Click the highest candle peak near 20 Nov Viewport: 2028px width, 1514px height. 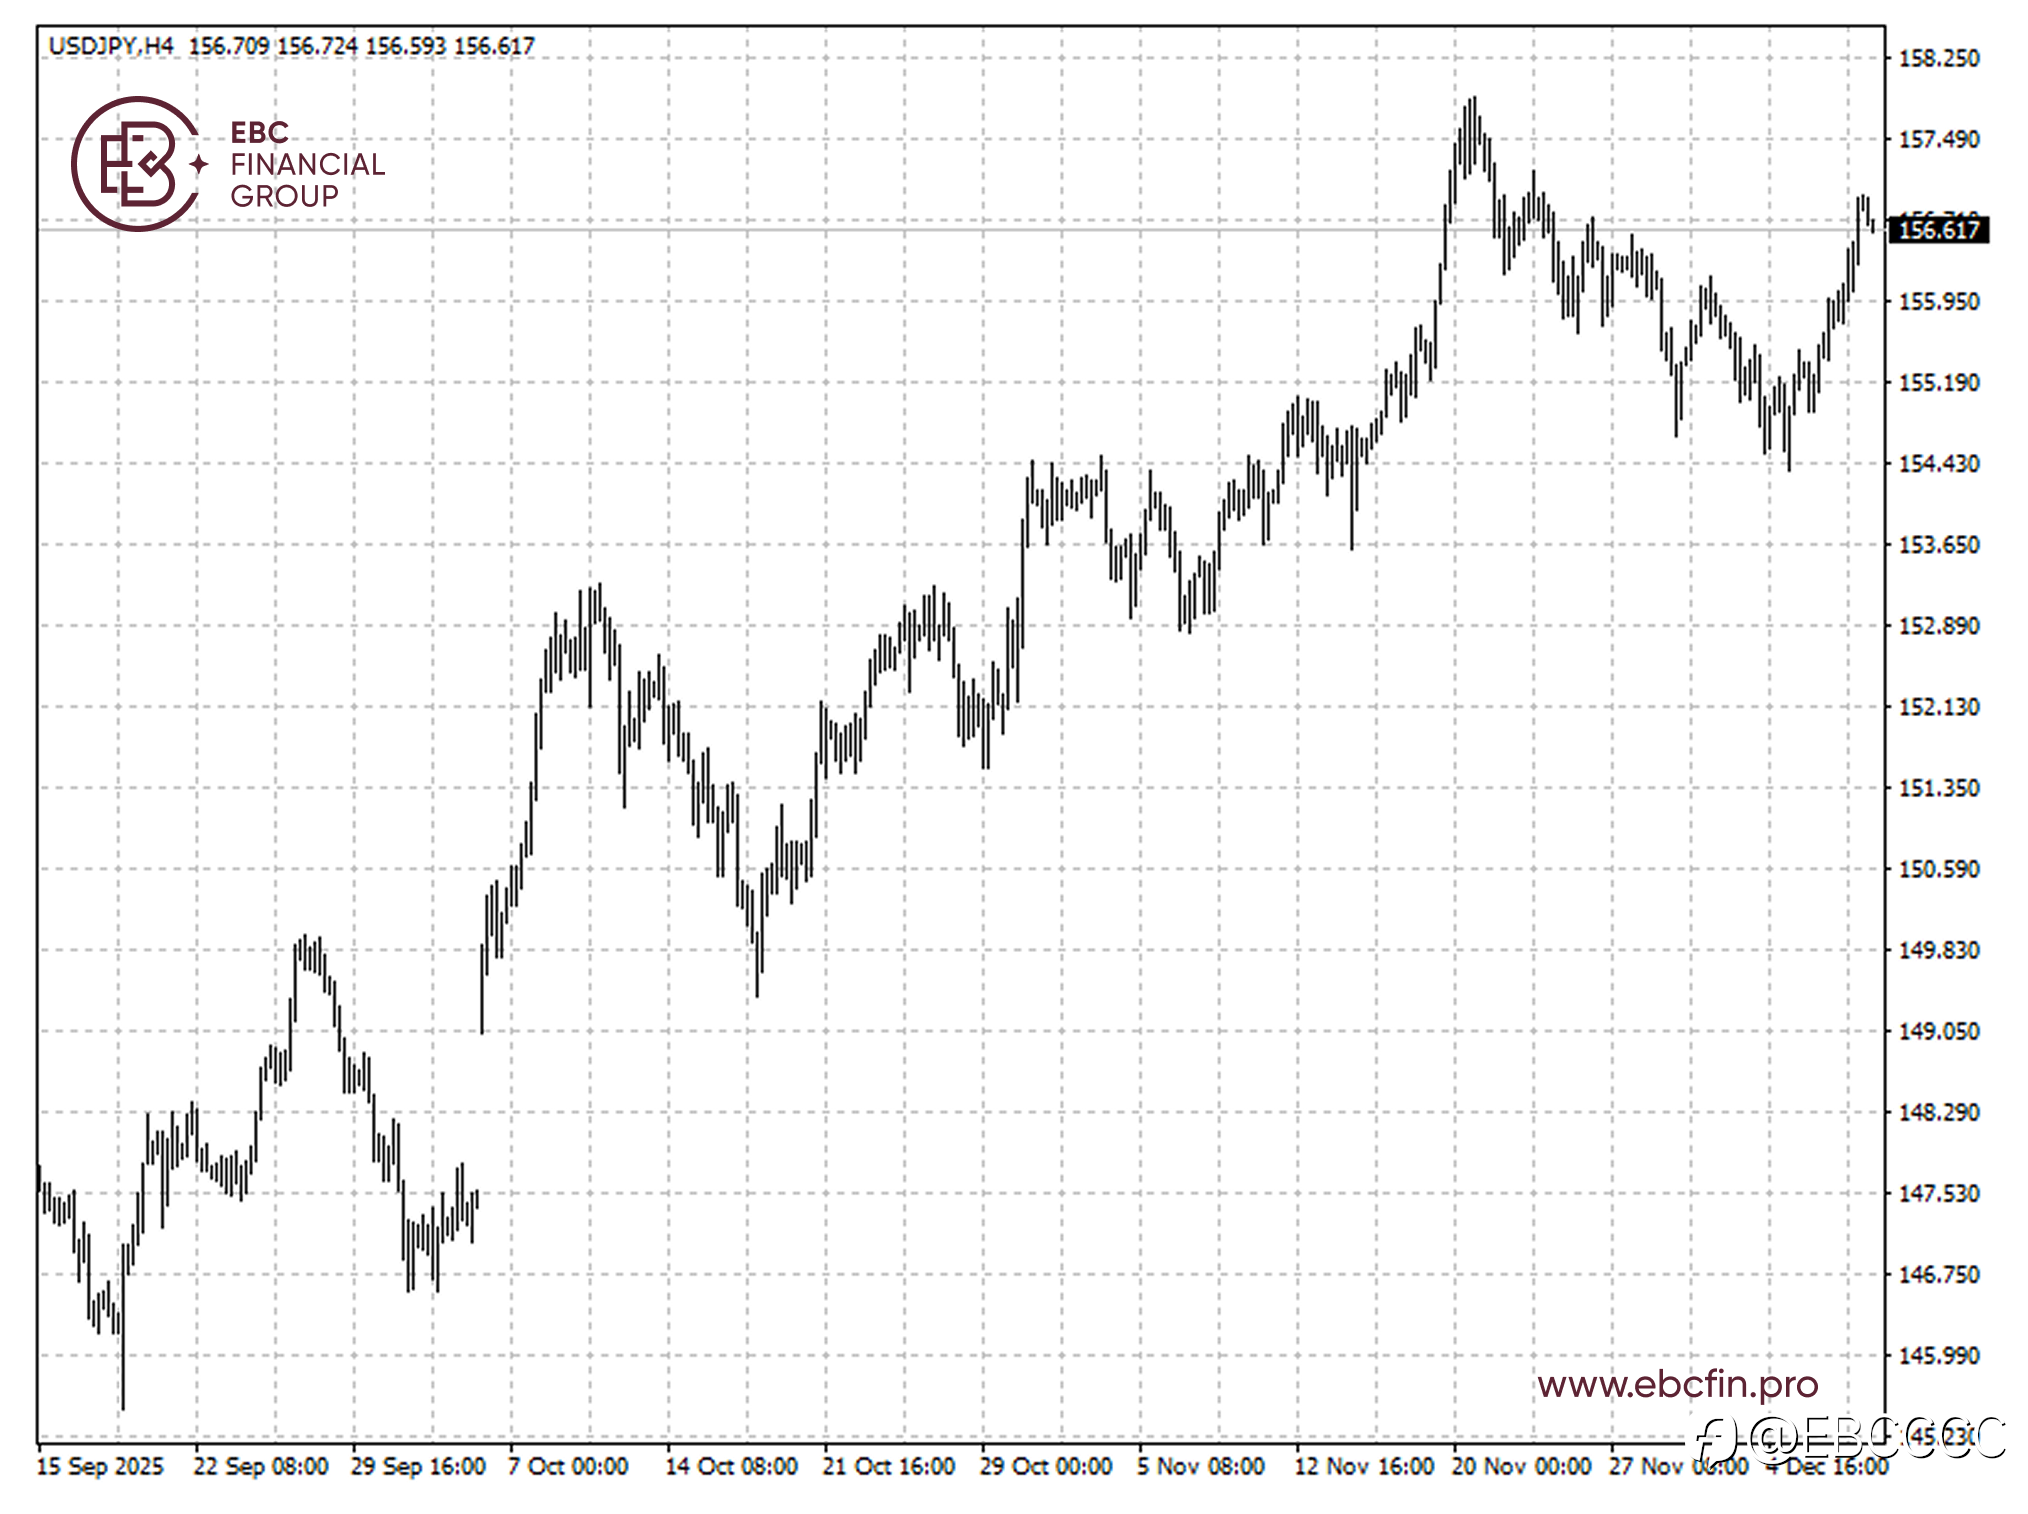[1473, 100]
